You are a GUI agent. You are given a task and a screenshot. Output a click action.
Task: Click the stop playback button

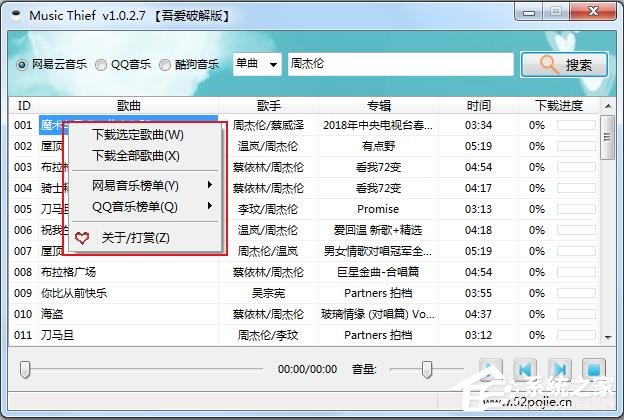pos(594,369)
